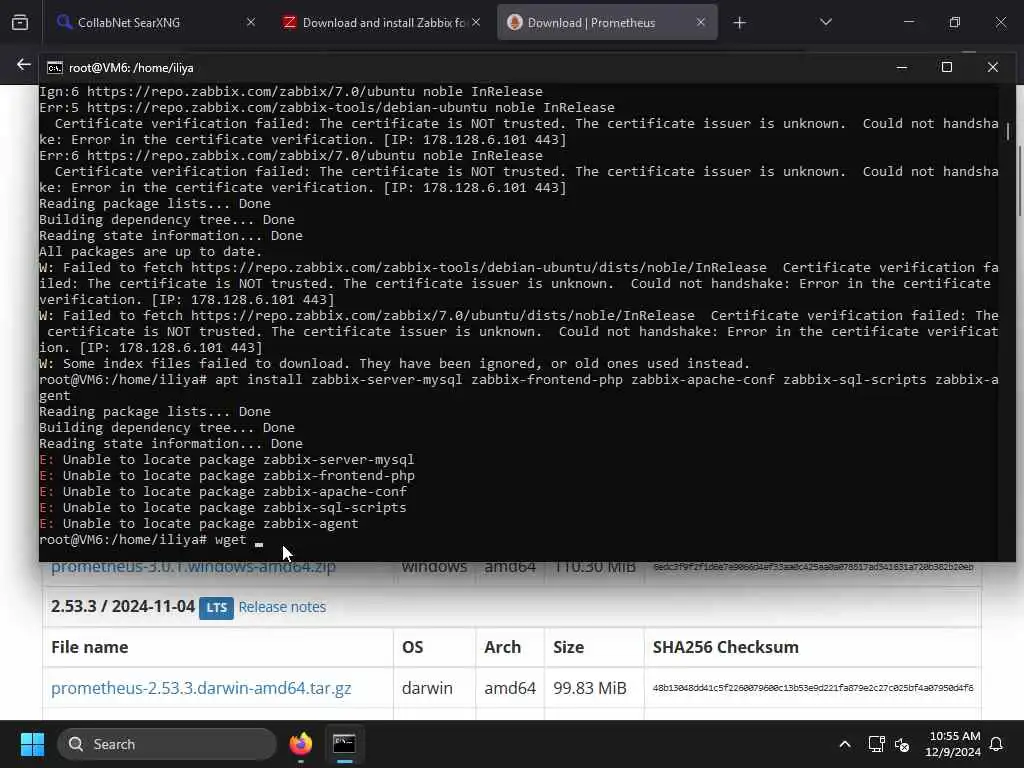The height and width of the screenshot is (768, 1024).
Task: Show hidden system tray icons
Action: 844,744
